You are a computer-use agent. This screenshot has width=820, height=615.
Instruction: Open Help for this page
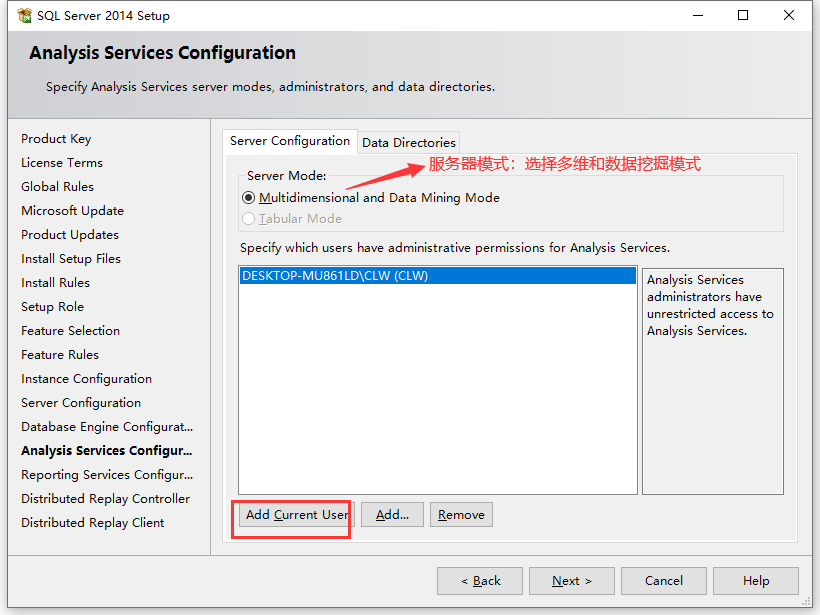click(x=756, y=581)
